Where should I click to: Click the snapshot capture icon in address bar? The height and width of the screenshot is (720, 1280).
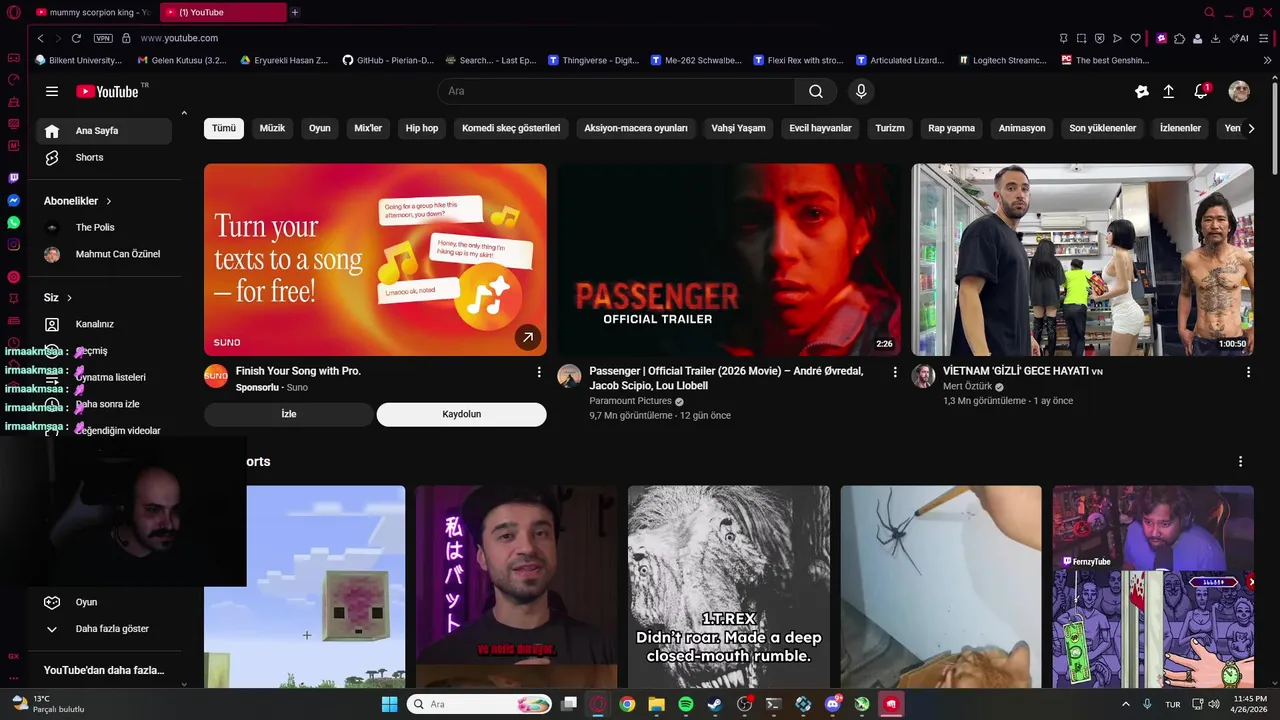pos(1081,38)
